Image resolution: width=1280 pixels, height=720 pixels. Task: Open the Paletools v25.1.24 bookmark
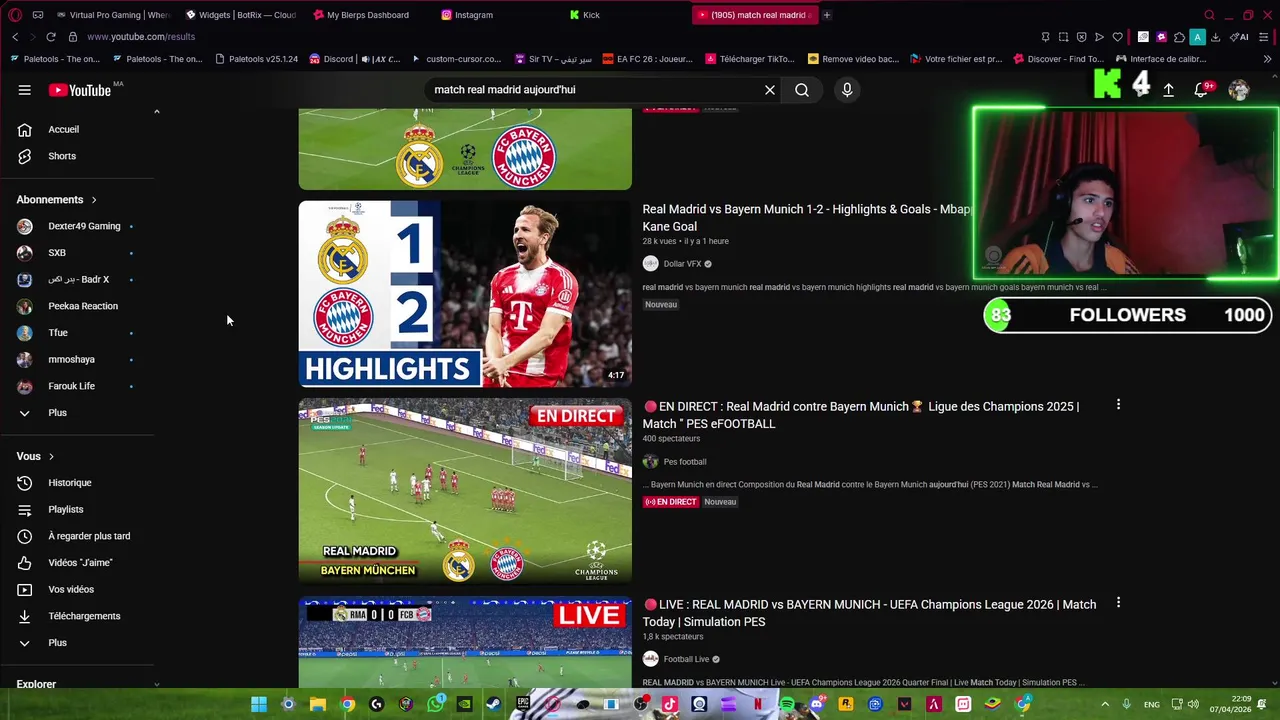pyautogui.click(x=256, y=59)
